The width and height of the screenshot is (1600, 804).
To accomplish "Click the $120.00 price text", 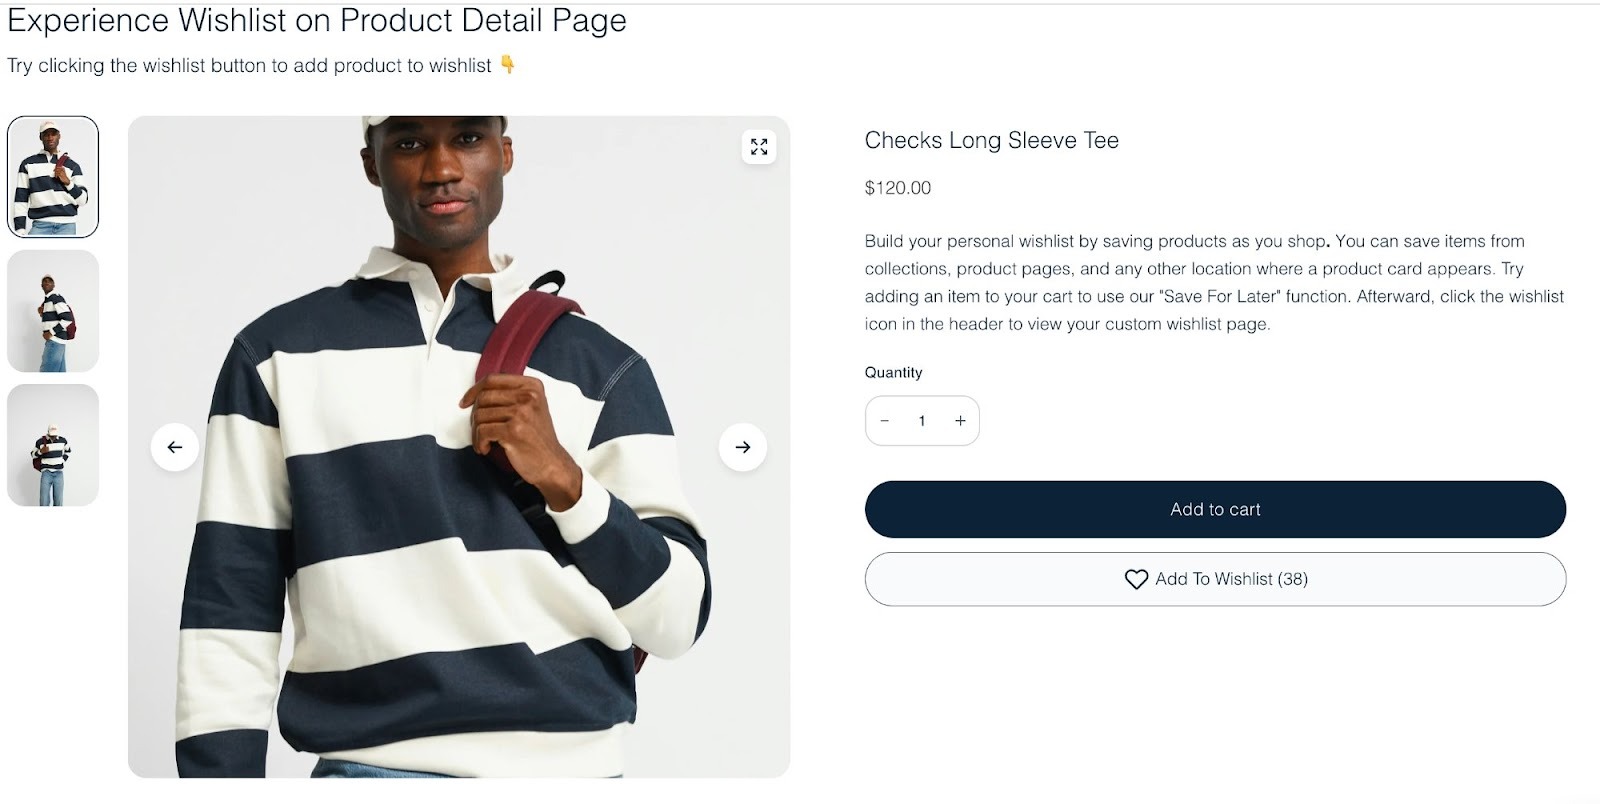I will point(896,187).
